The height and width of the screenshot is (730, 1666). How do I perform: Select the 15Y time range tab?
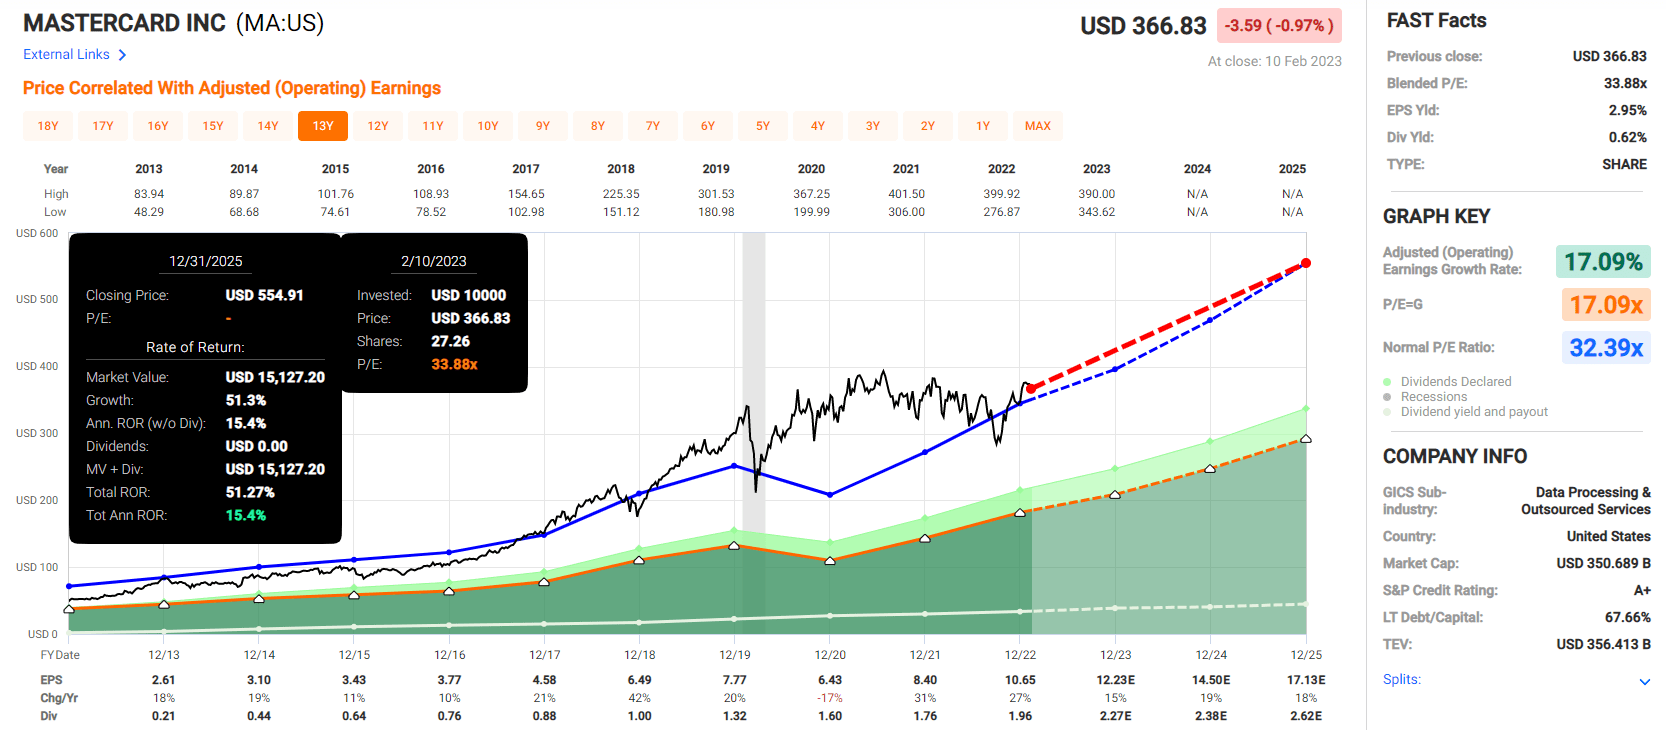(213, 126)
